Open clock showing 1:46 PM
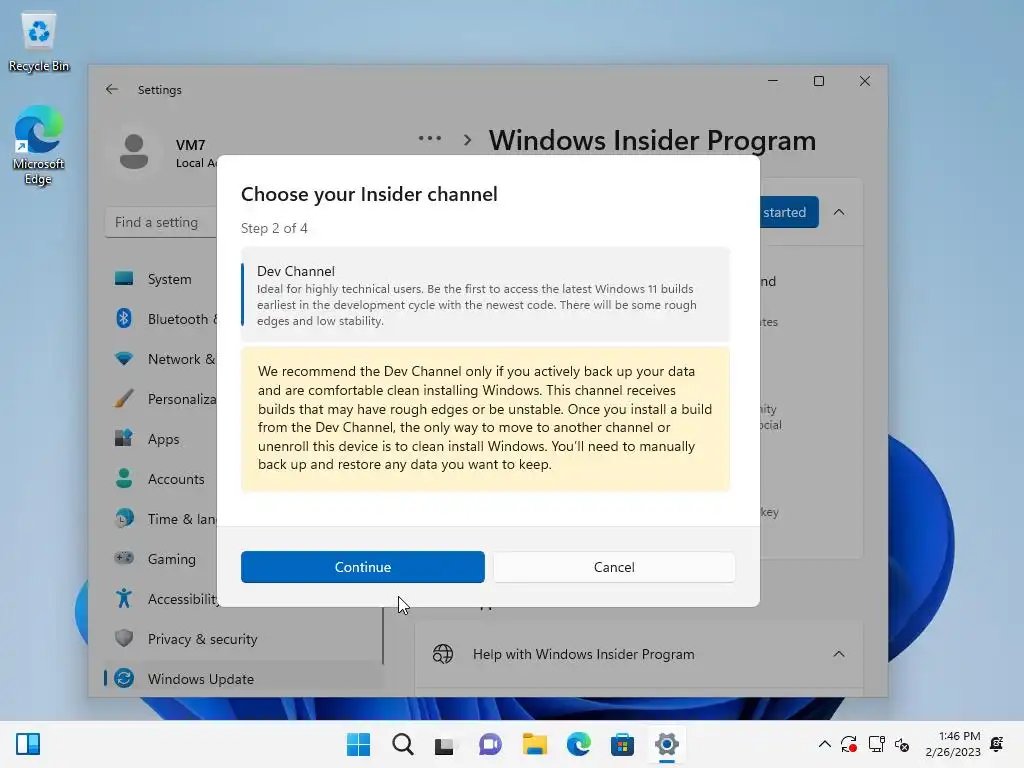Viewport: 1024px width, 768px height. pos(953,744)
